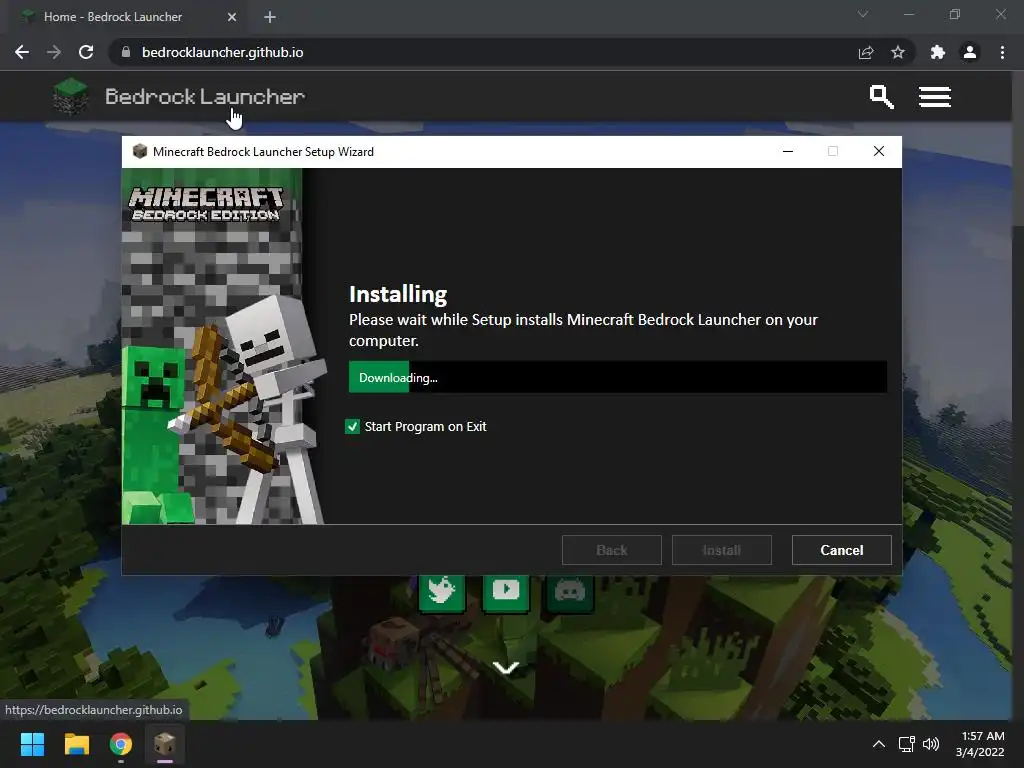Open the website search magnifier
The image size is (1024, 768).
click(882, 97)
